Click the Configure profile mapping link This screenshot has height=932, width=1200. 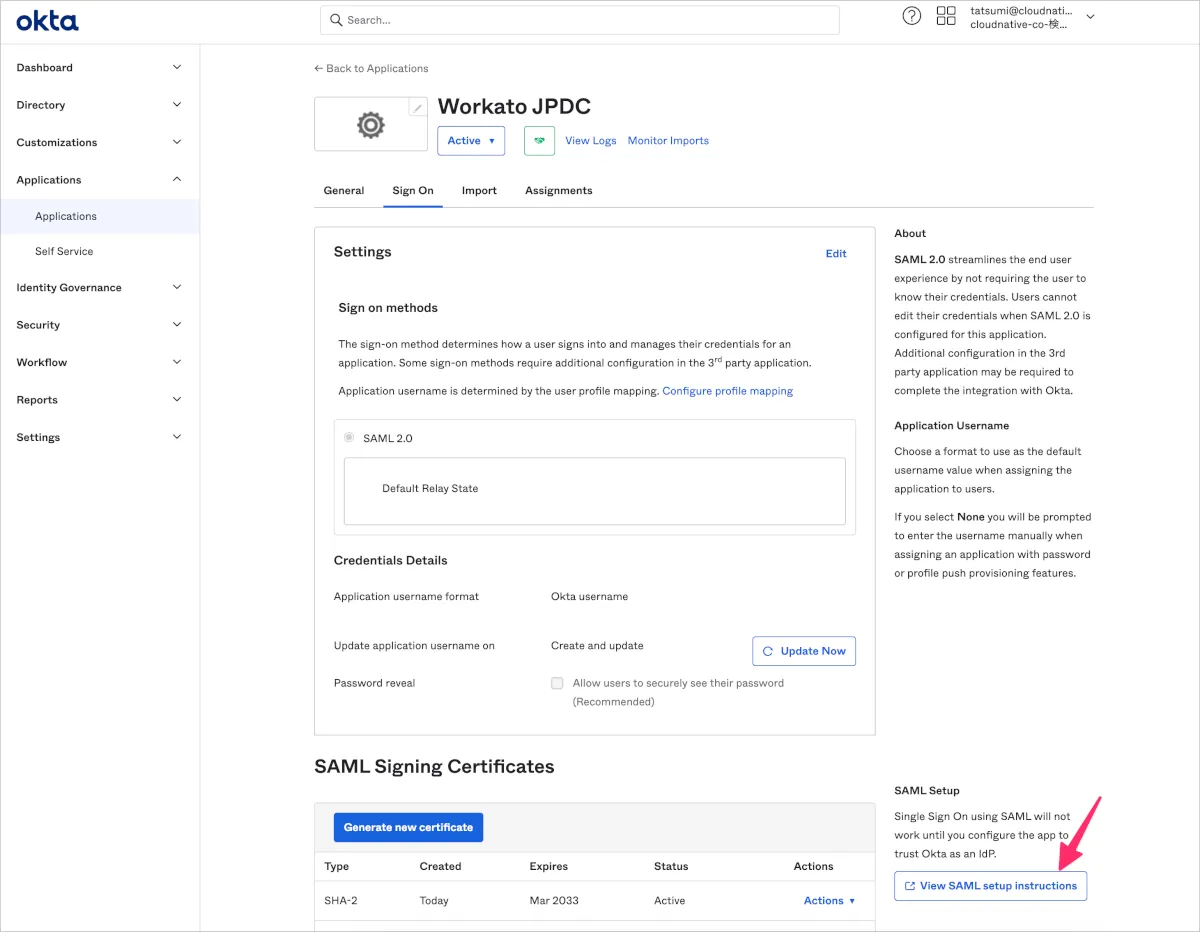point(727,391)
